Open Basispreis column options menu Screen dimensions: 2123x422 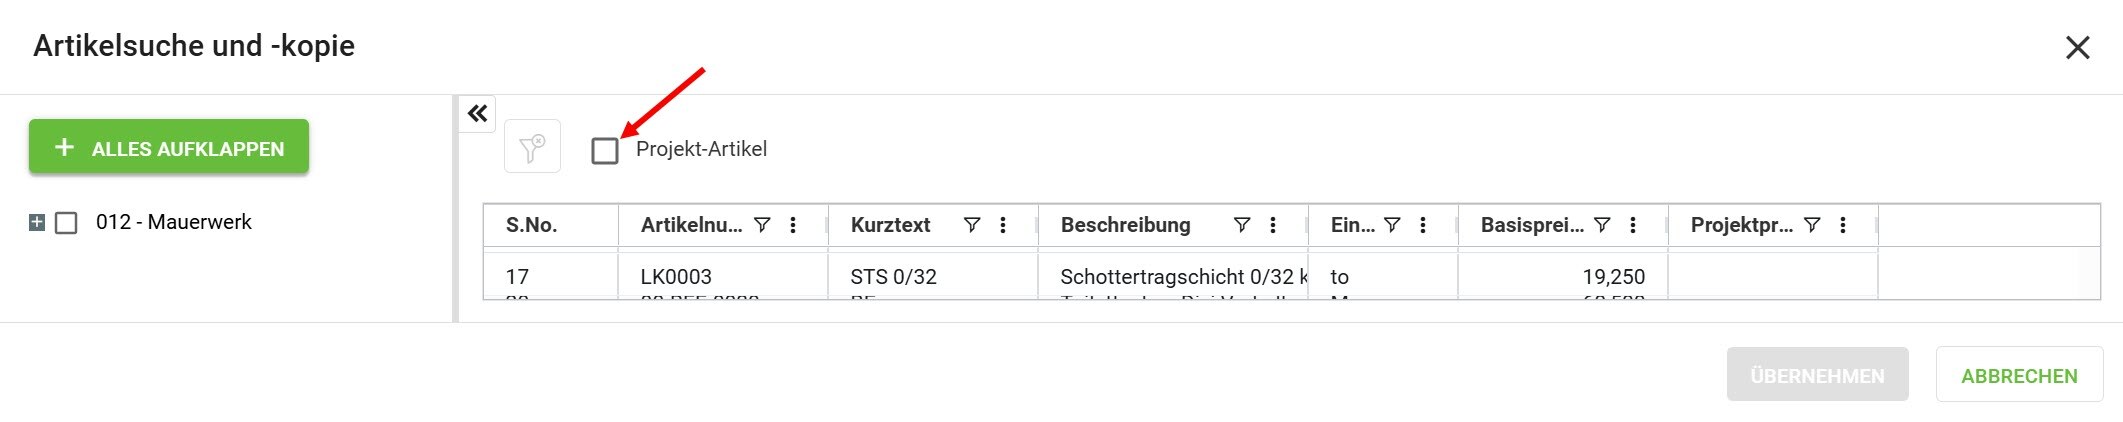click(x=1633, y=225)
